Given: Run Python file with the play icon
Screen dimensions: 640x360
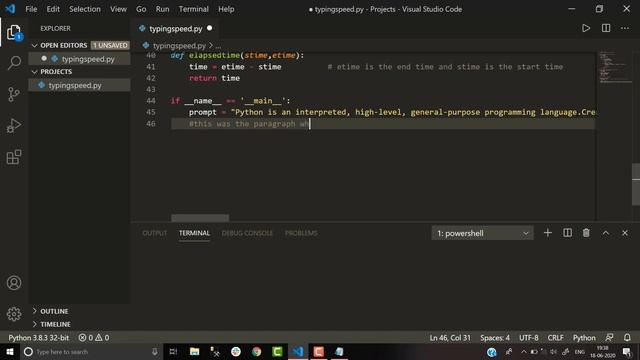Looking at the screenshot, I should [x=586, y=28].
